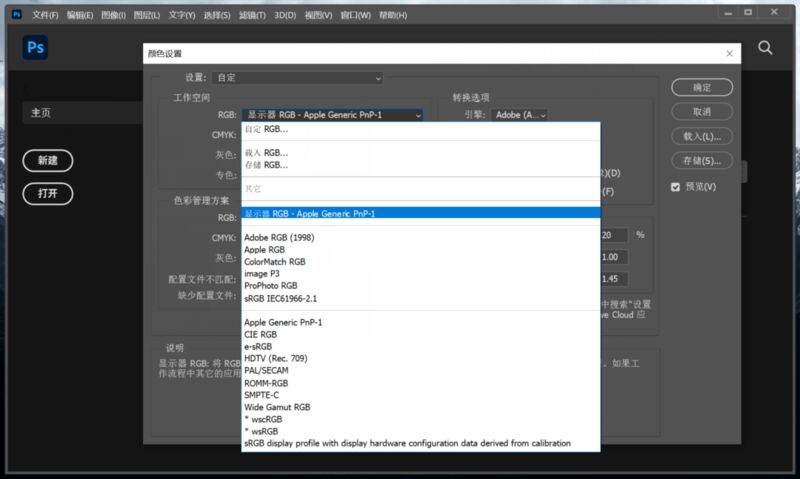The image size is (800, 479).
Task: Open the 视图(V) menu
Action: click(318, 15)
